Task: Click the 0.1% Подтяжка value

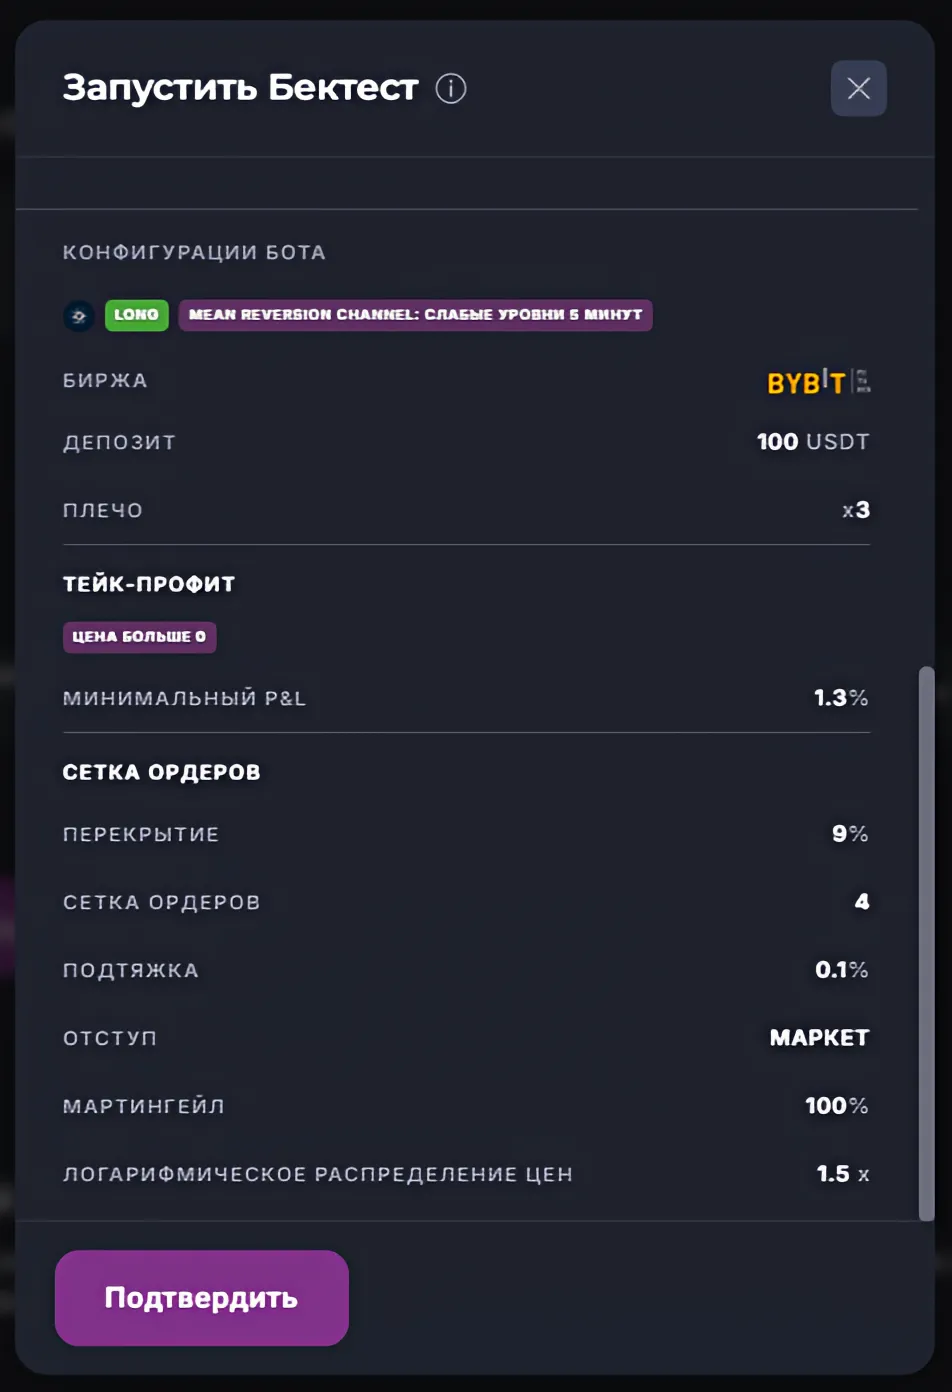Action: [x=841, y=970]
